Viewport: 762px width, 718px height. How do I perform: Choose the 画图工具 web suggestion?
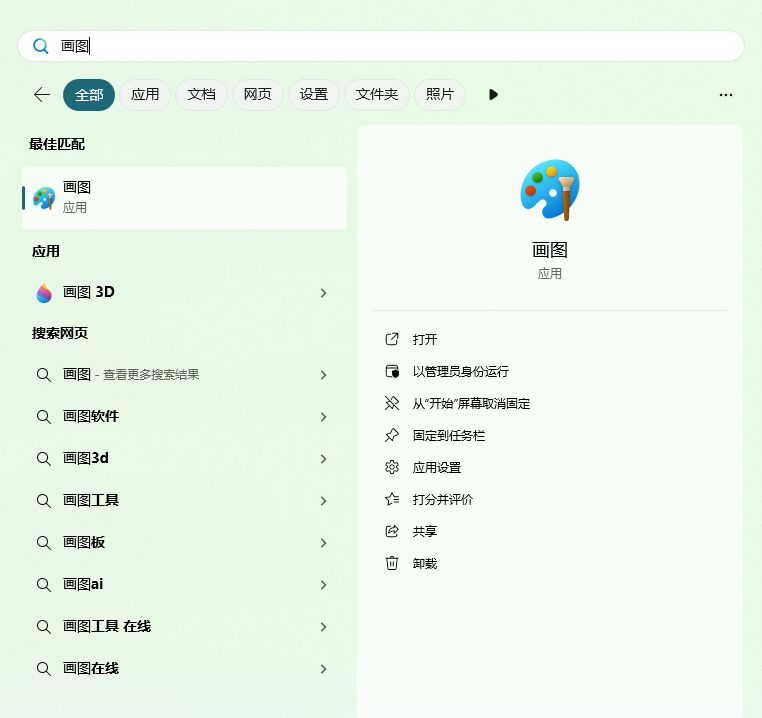pyautogui.click(x=185, y=500)
